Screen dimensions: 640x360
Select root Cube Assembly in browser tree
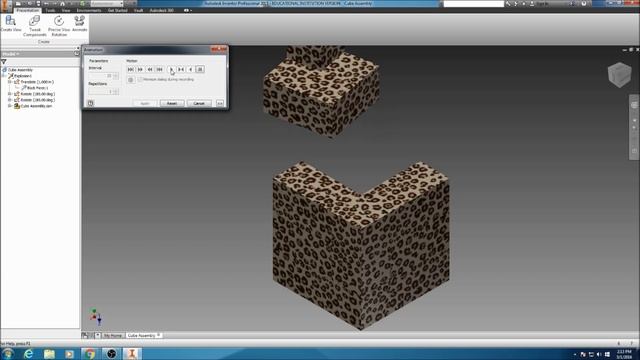(20, 70)
